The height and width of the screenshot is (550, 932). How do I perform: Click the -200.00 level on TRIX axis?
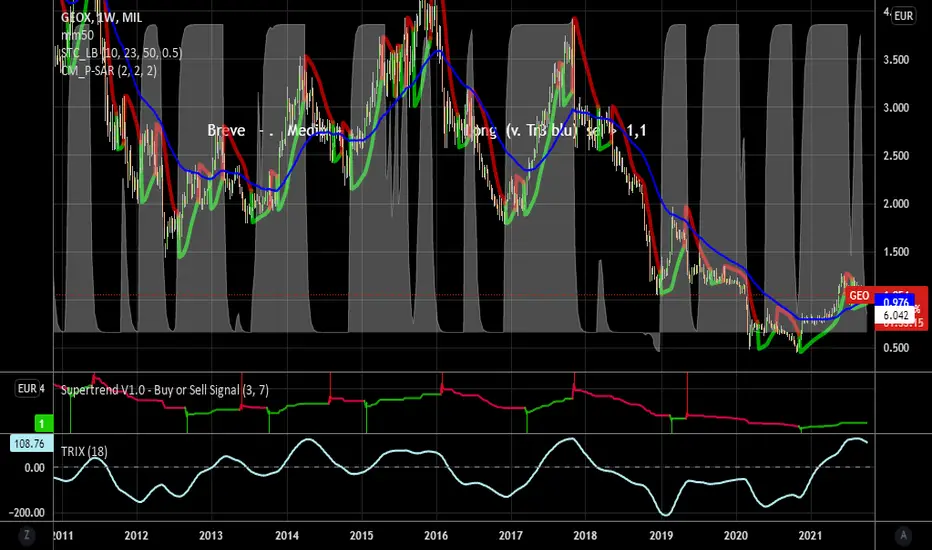click(x=27, y=513)
